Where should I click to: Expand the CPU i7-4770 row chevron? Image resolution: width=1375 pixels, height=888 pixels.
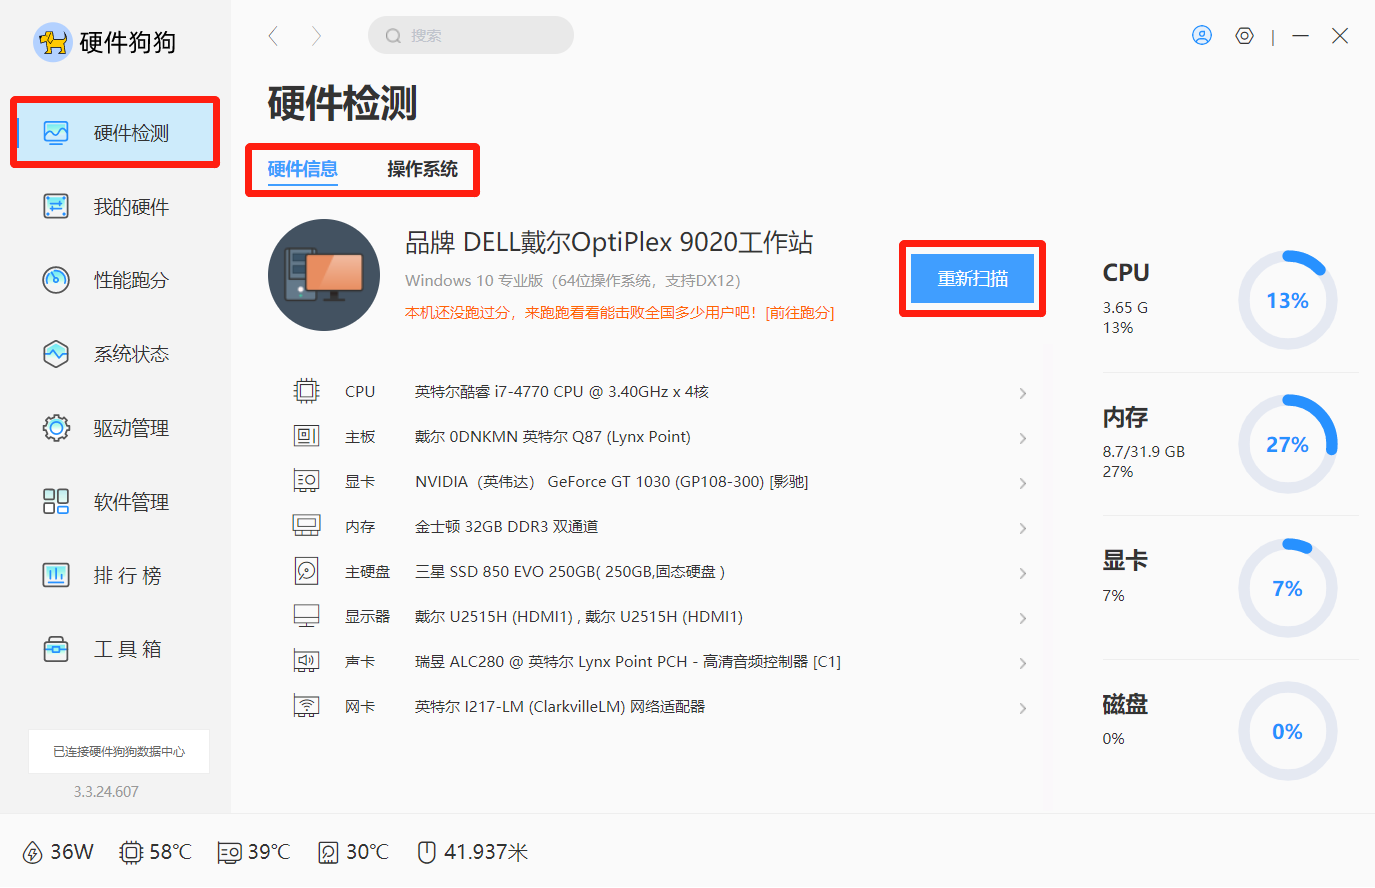click(1023, 393)
